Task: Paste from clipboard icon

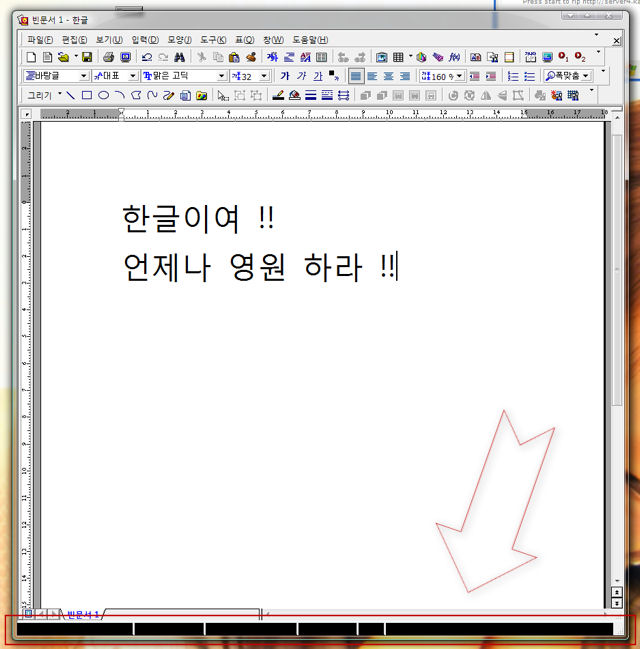Action: (x=234, y=57)
